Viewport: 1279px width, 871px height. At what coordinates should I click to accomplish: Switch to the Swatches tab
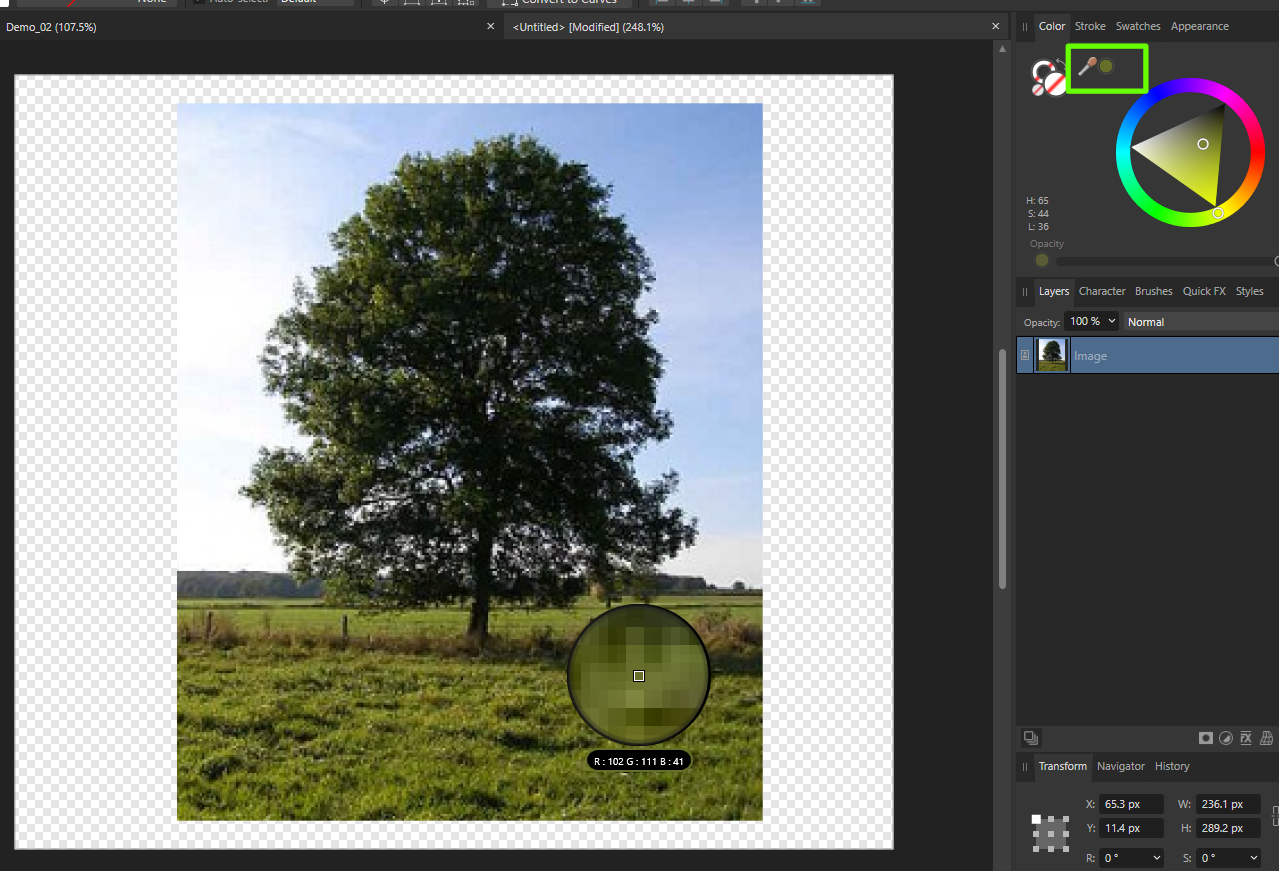coord(1138,25)
